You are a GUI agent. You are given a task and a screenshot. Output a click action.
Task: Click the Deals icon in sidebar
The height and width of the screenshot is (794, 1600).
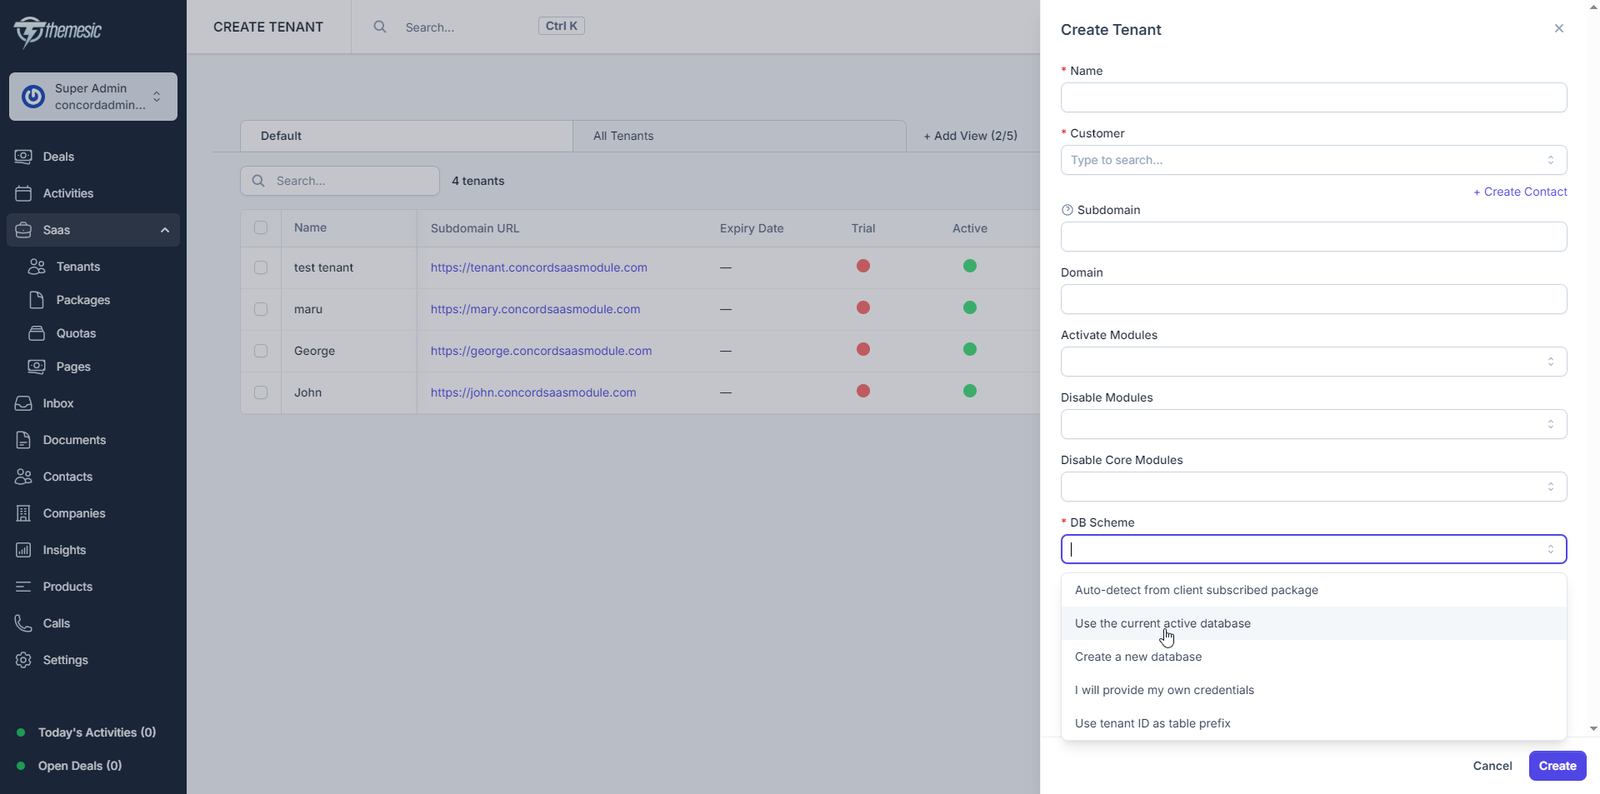click(23, 157)
